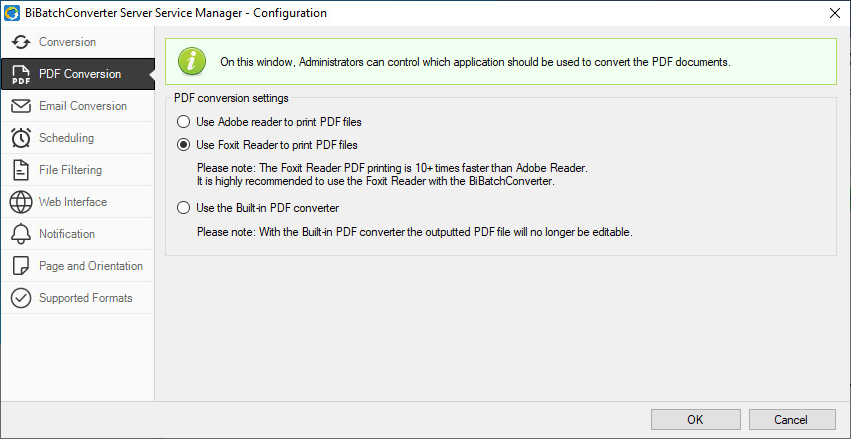Click the Conversion sync arrows icon
The image size is (851, 439).
(21, 42)
